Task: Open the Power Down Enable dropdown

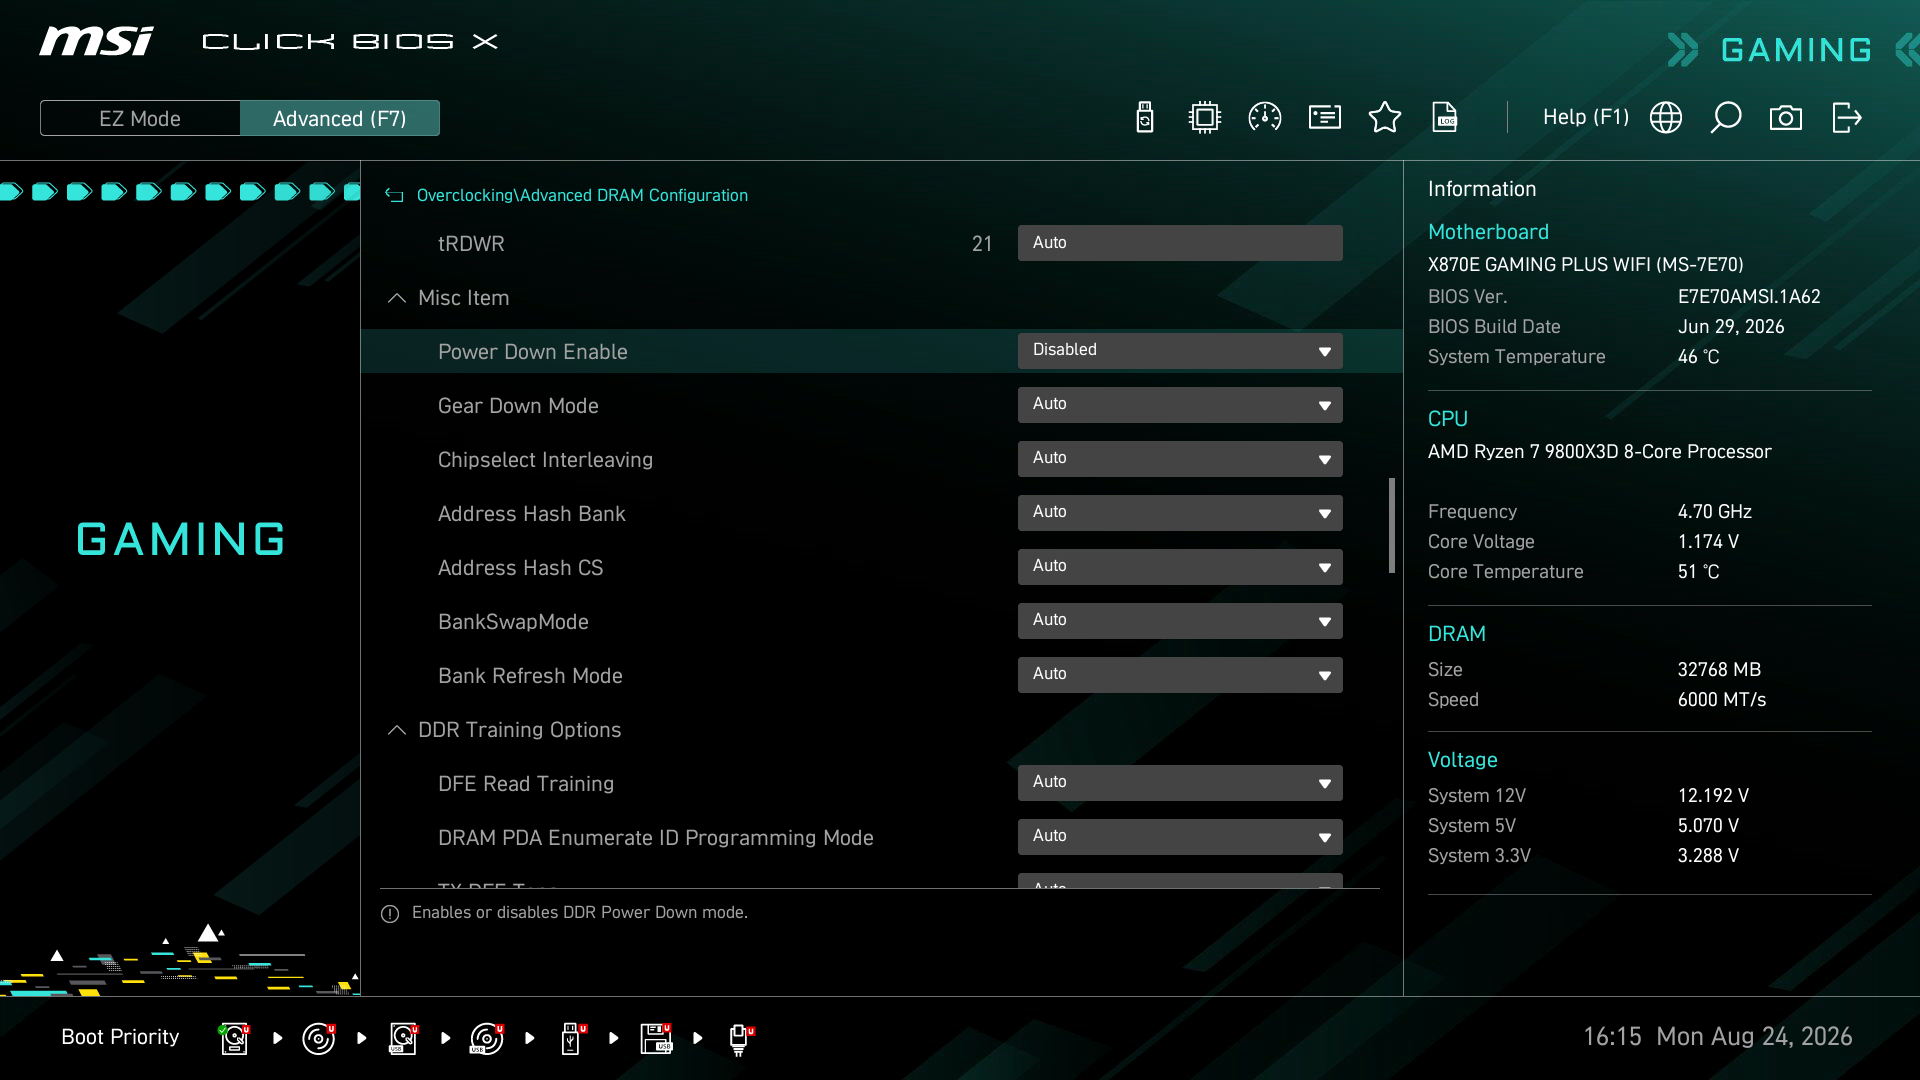Action: [1180, 351]
